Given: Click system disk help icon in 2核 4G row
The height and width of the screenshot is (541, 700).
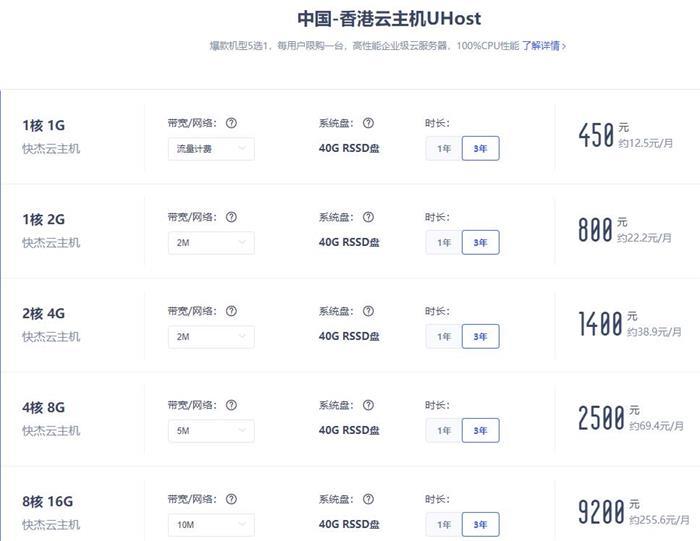Looking at the screenshot, I should pos(368,311).
